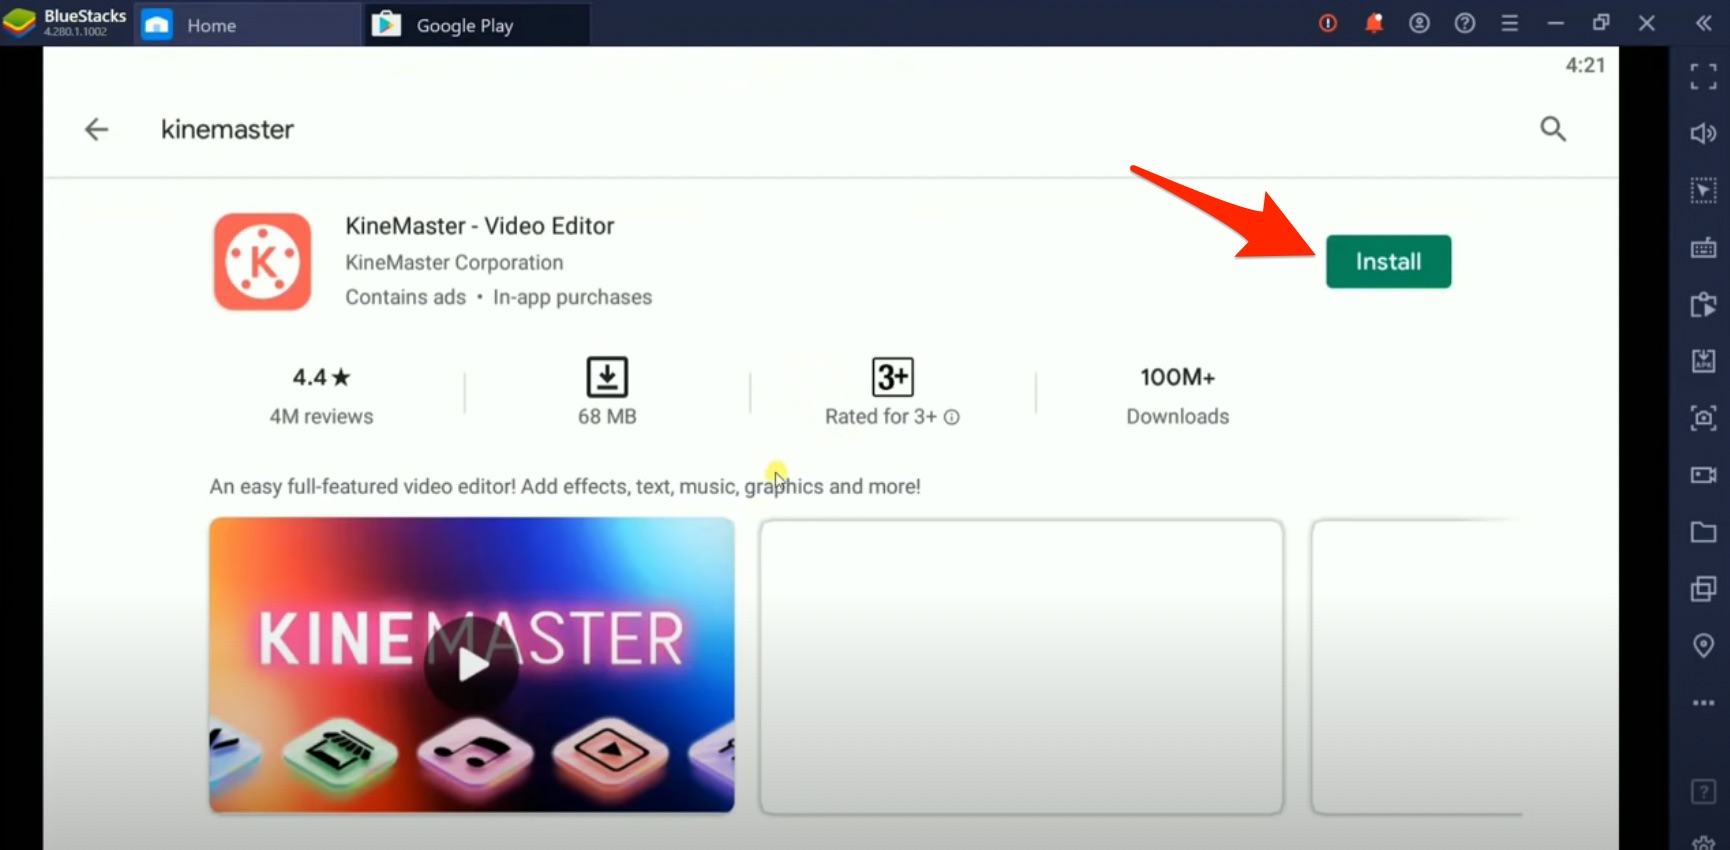Click the 4:21 clock in the status bar
This screenshot has height=850, width=1730.
click(1585, 65)
